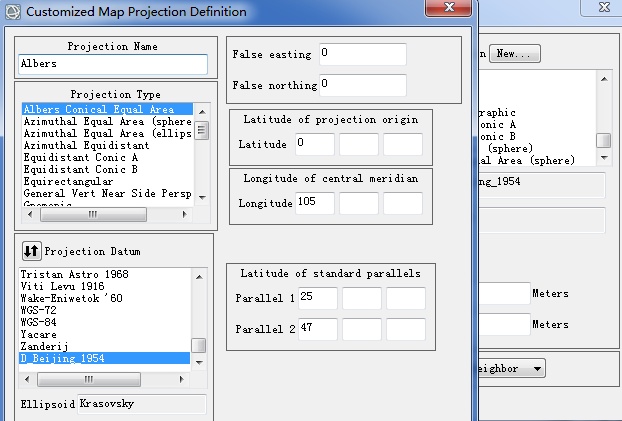The image size is (622, 421).
Task: Click datum list horizontal scroll left arrow
Action: point(27,379)
